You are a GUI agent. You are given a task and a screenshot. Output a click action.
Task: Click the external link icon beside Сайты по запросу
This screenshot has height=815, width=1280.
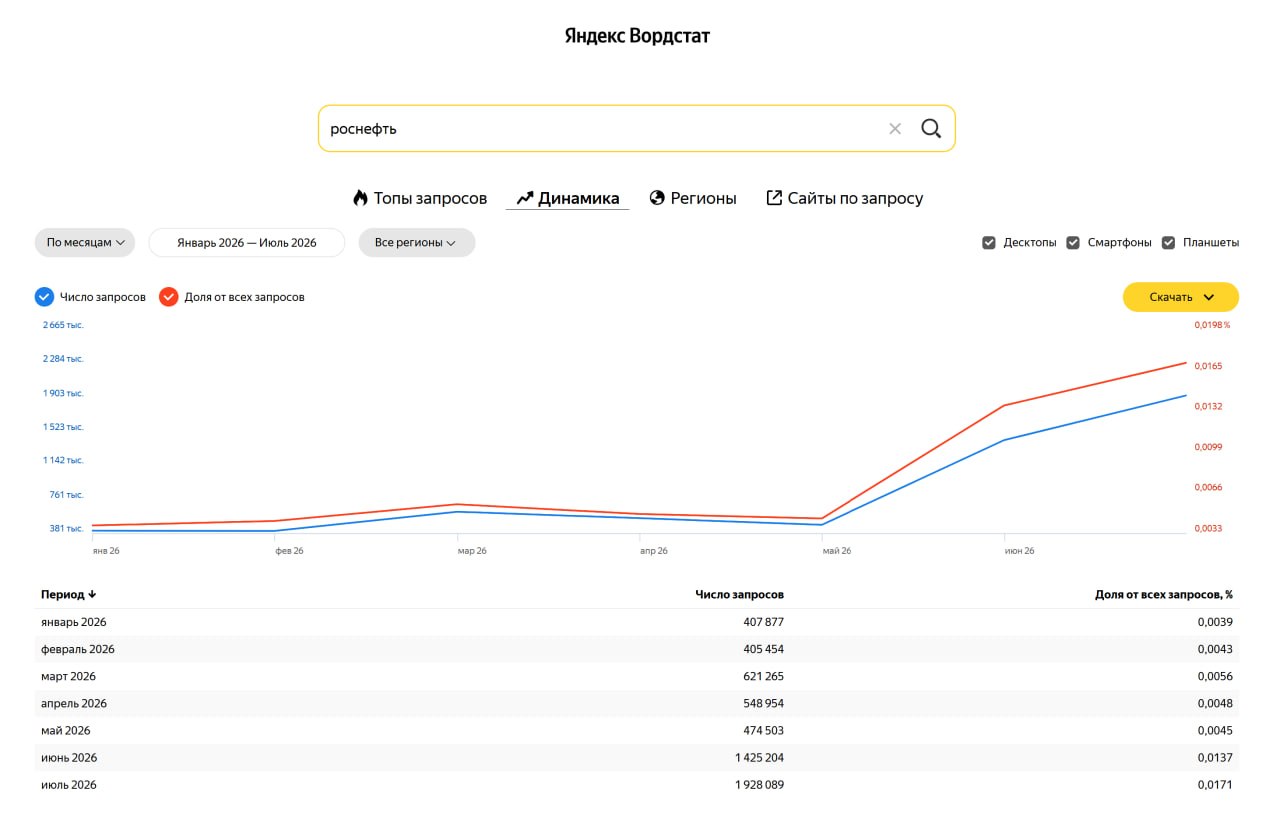pyautogui.click(x=774, y=198)
